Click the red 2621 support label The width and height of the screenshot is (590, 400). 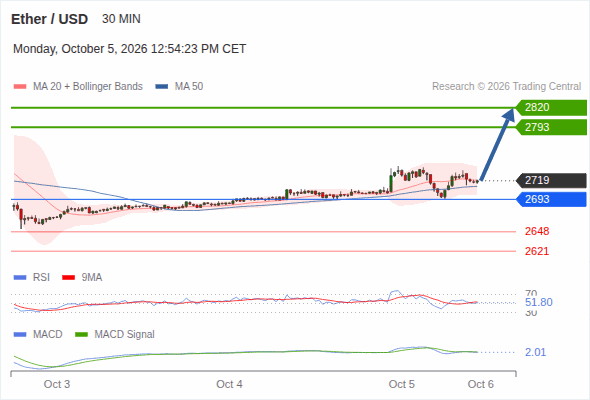click(x=537, y=251)
